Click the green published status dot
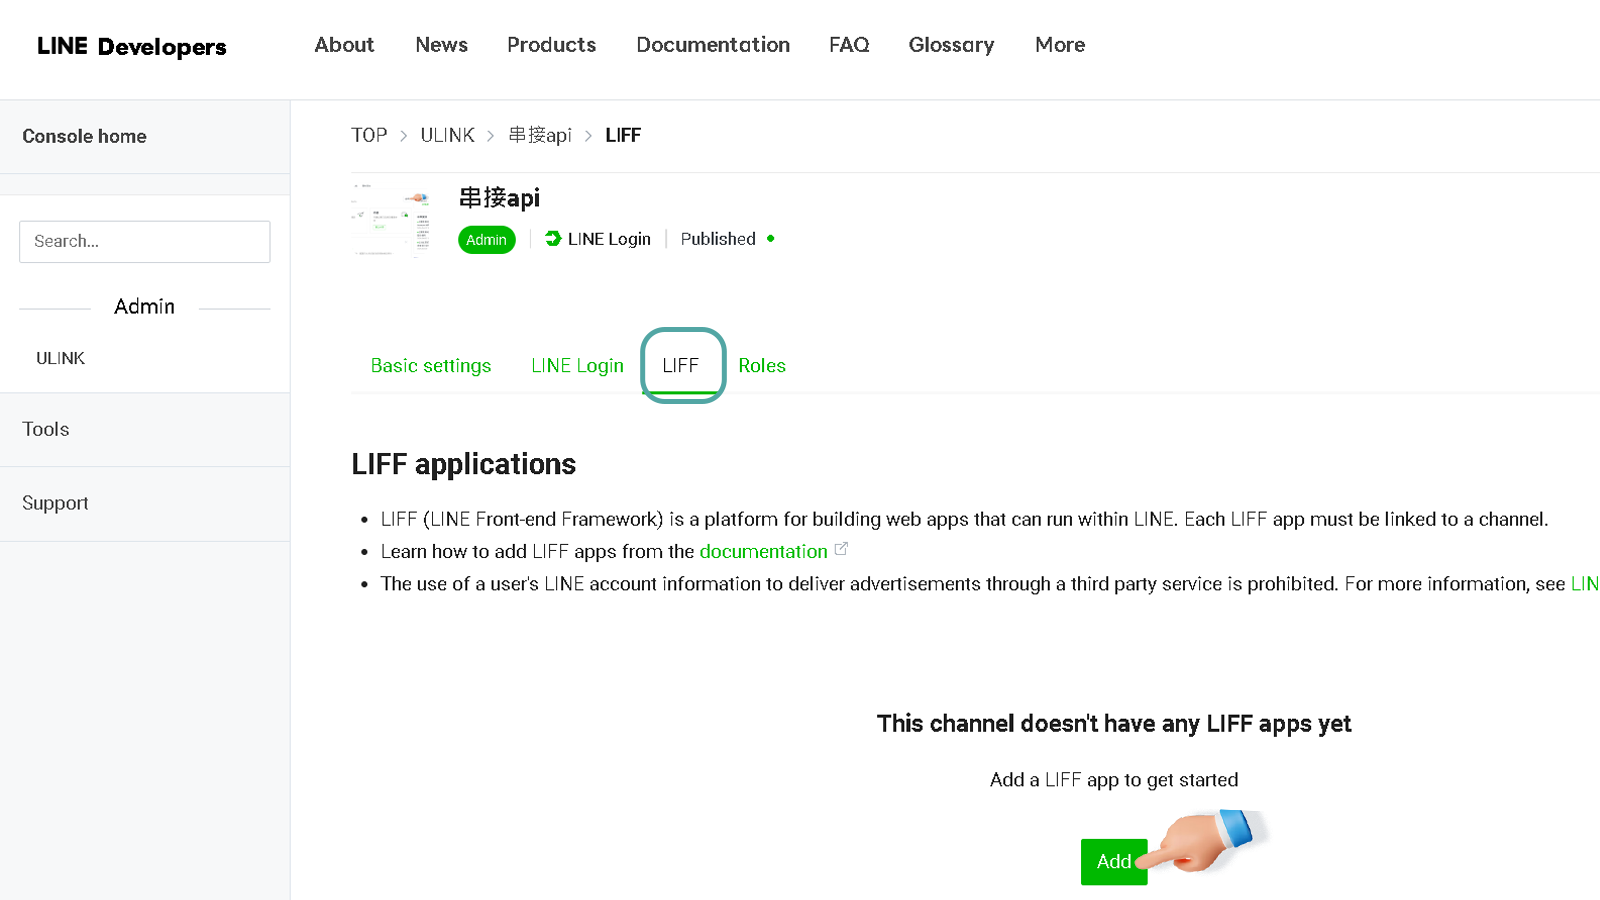Viewport: 1600px width, 900px height. (x=770, y=239)
